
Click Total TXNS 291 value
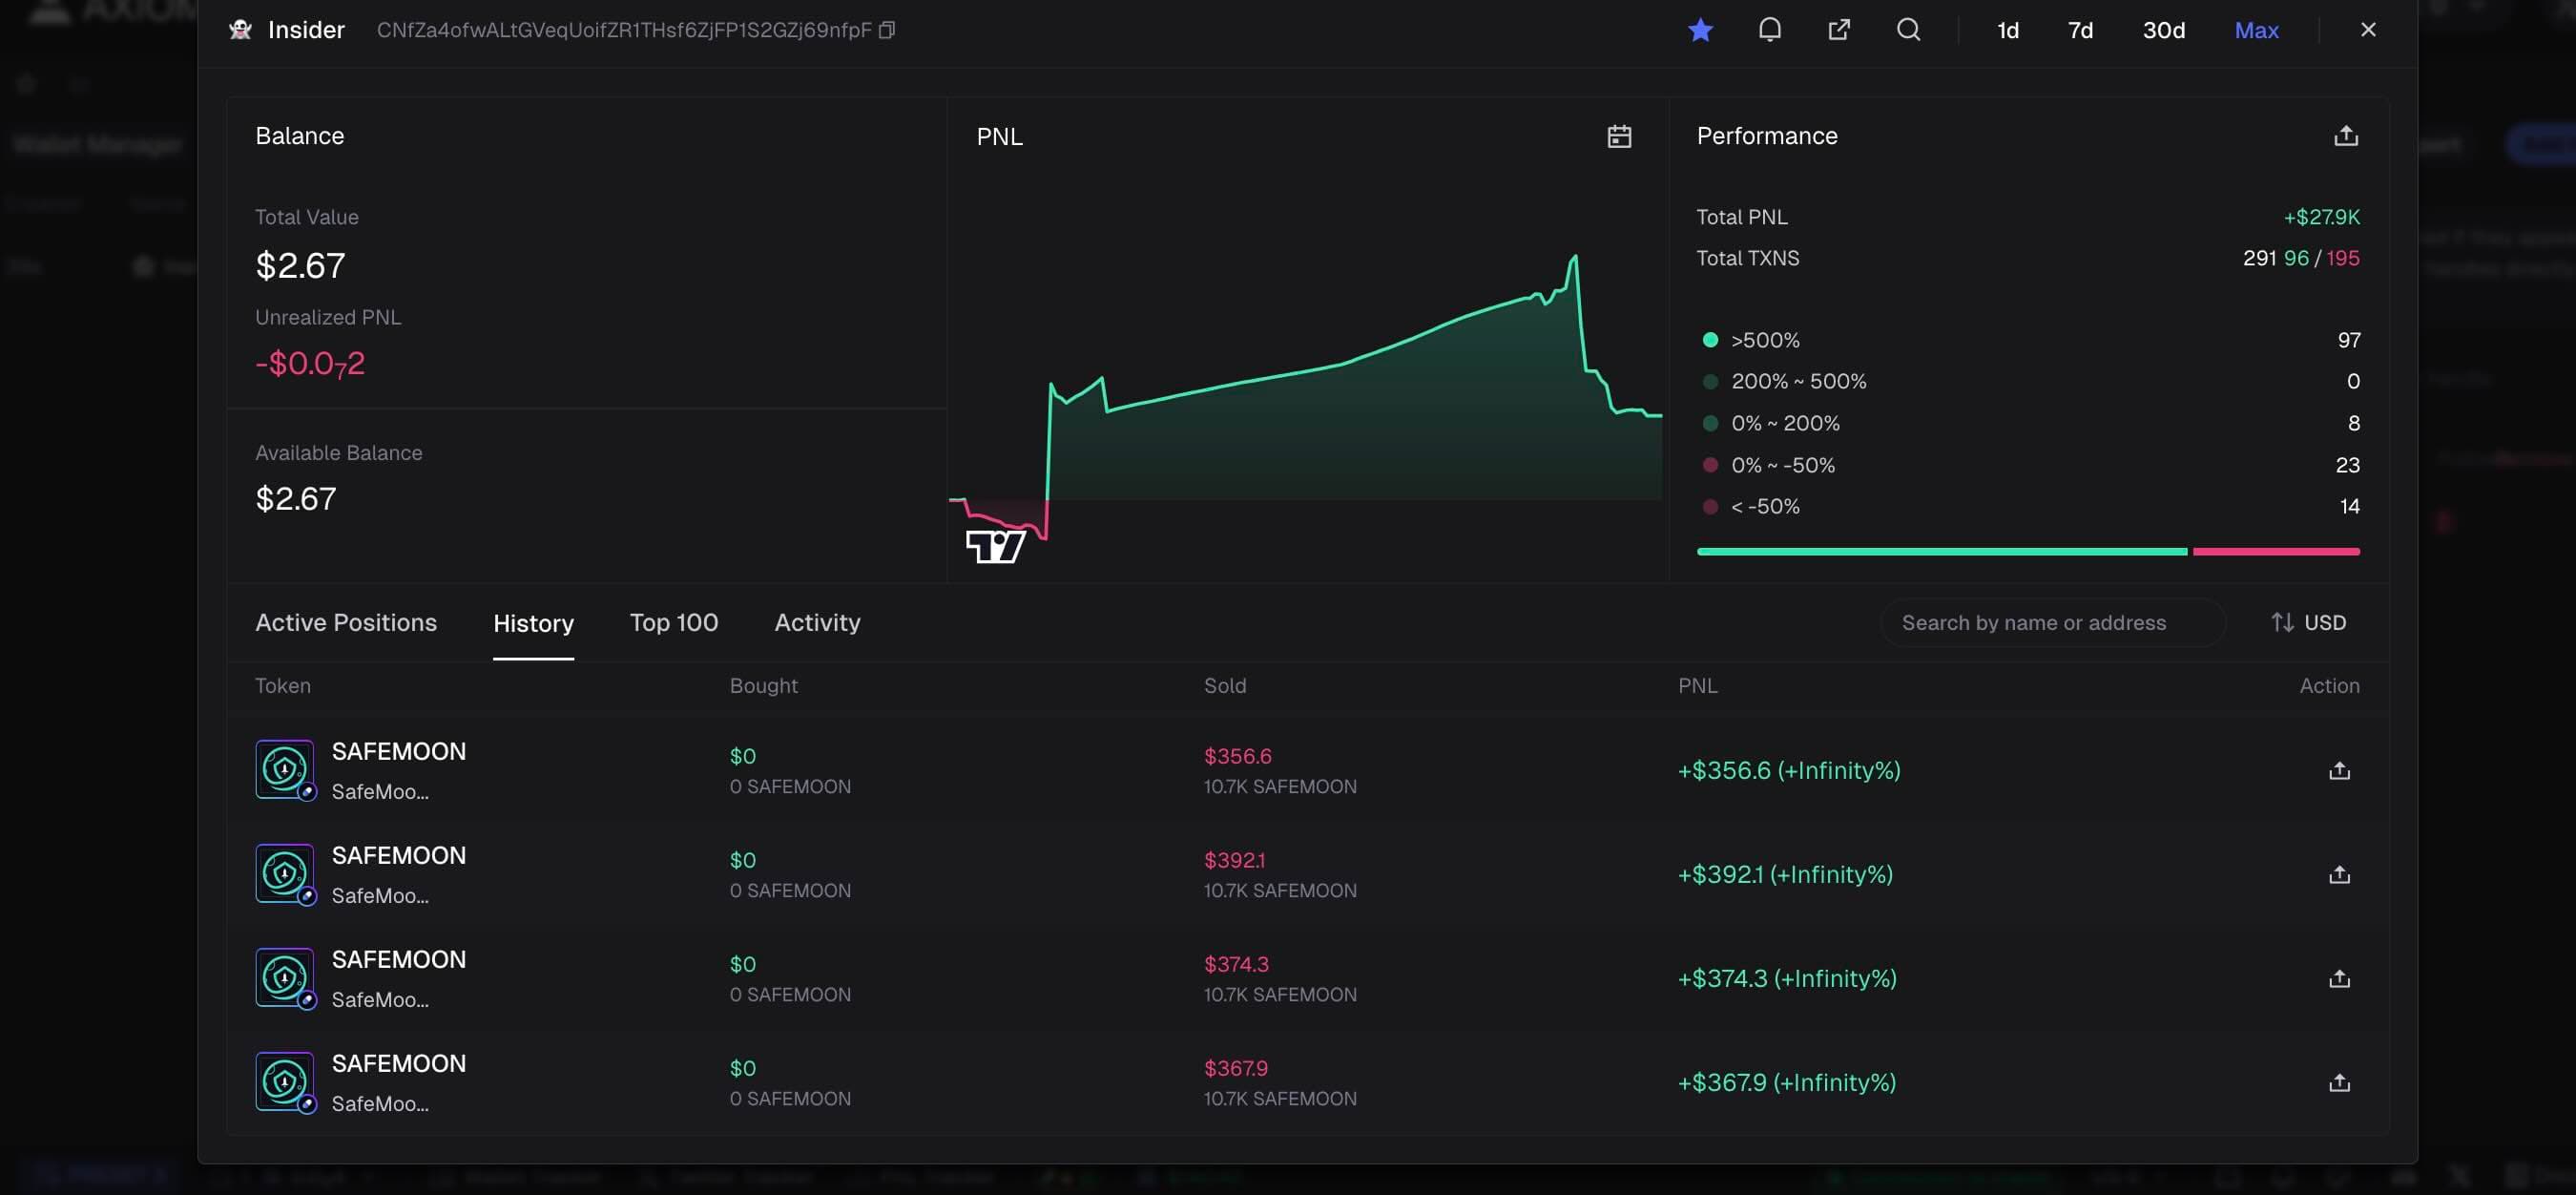pos(2259,258)
